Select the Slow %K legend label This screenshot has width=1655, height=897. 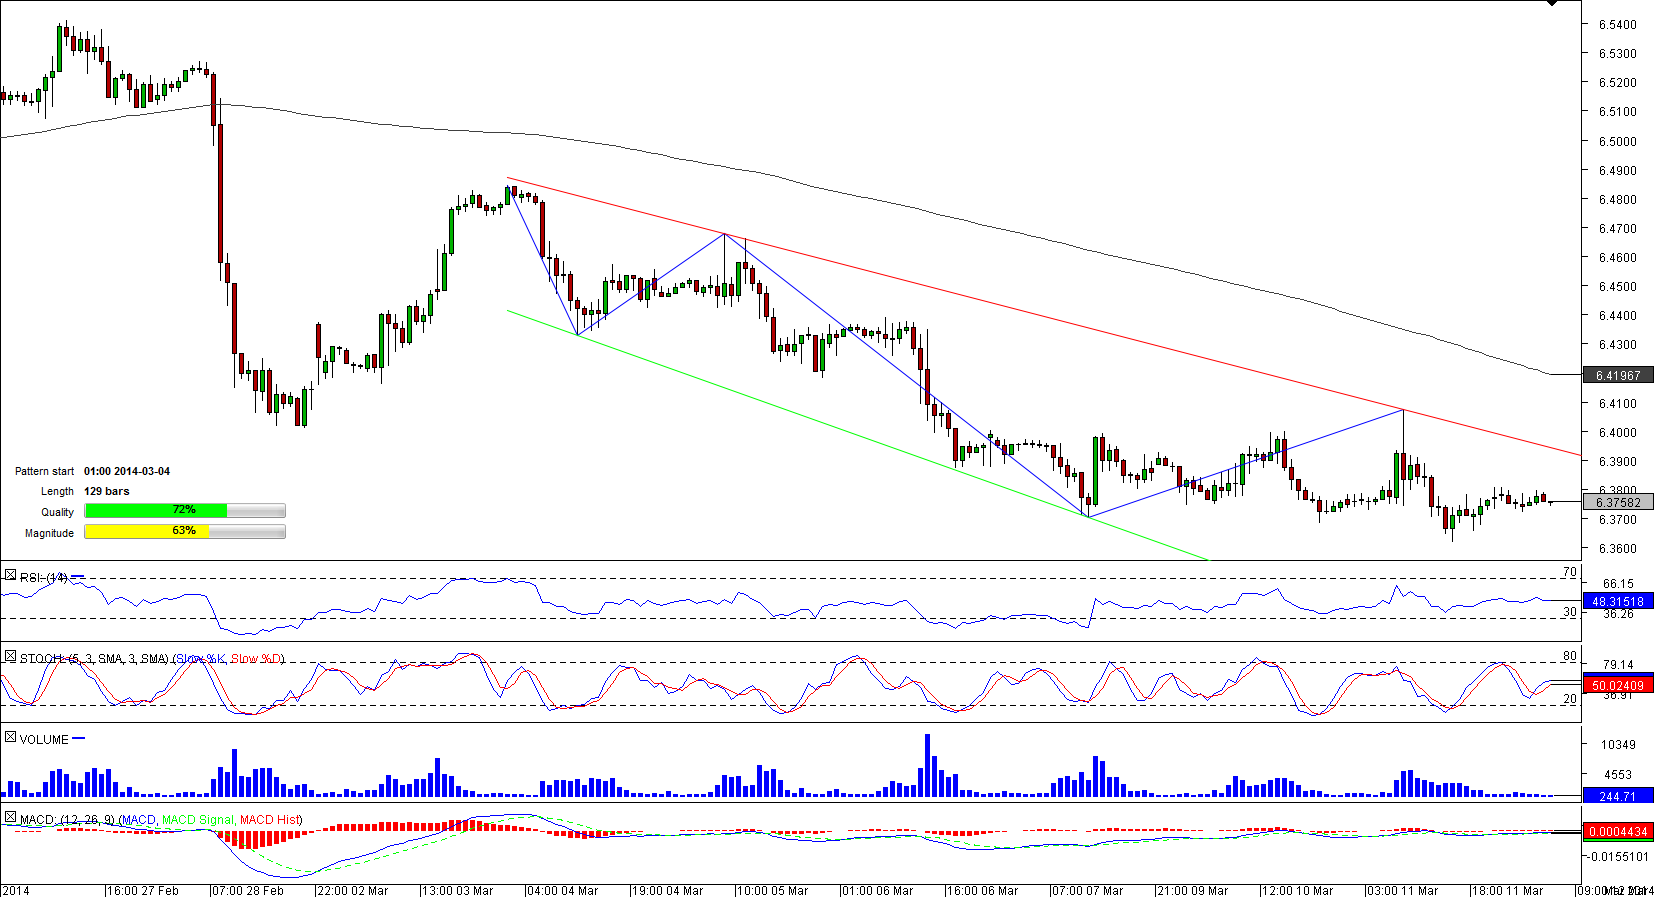point(201,659)
